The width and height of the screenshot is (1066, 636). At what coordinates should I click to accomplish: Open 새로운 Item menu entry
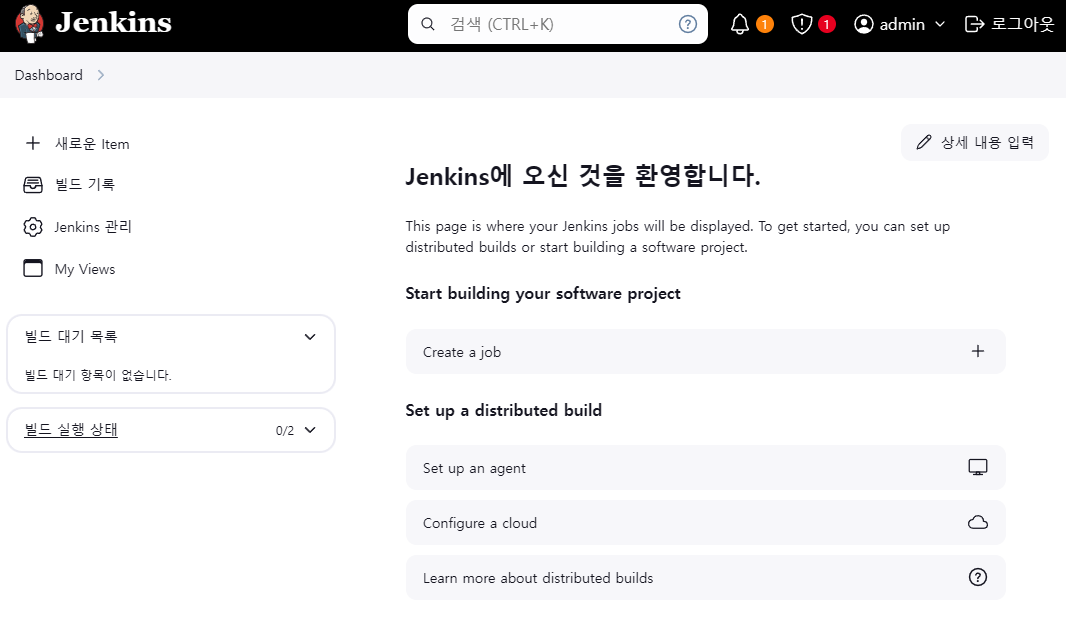(x=92, y=144)
